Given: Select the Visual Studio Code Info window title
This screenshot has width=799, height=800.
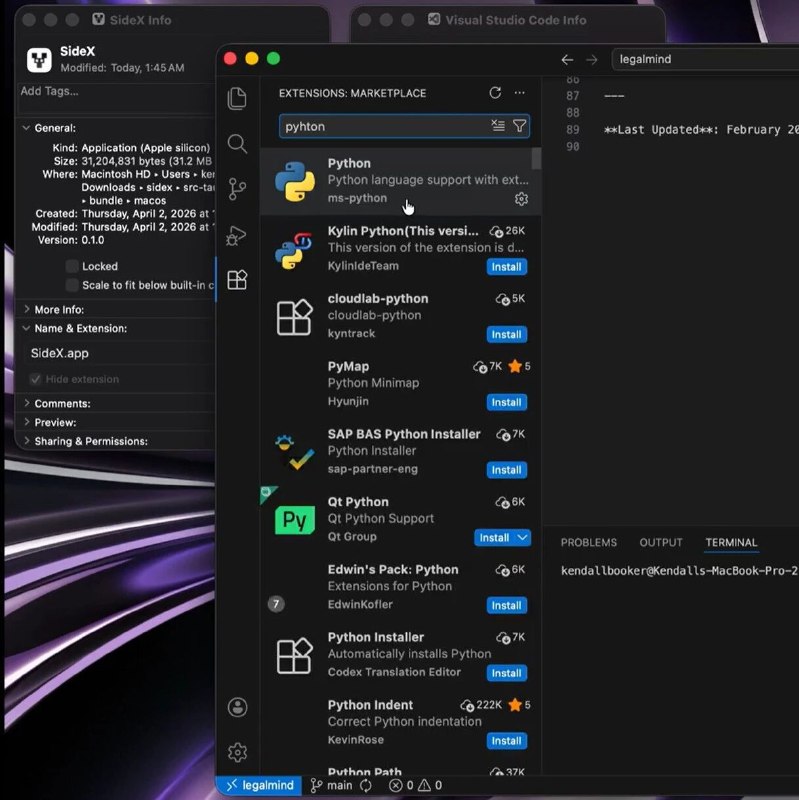Looking at the screenshot, I should click(515, 20).
